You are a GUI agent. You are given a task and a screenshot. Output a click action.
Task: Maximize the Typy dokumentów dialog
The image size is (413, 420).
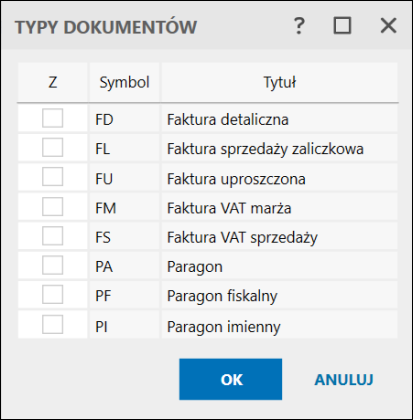tap(342, 26)
